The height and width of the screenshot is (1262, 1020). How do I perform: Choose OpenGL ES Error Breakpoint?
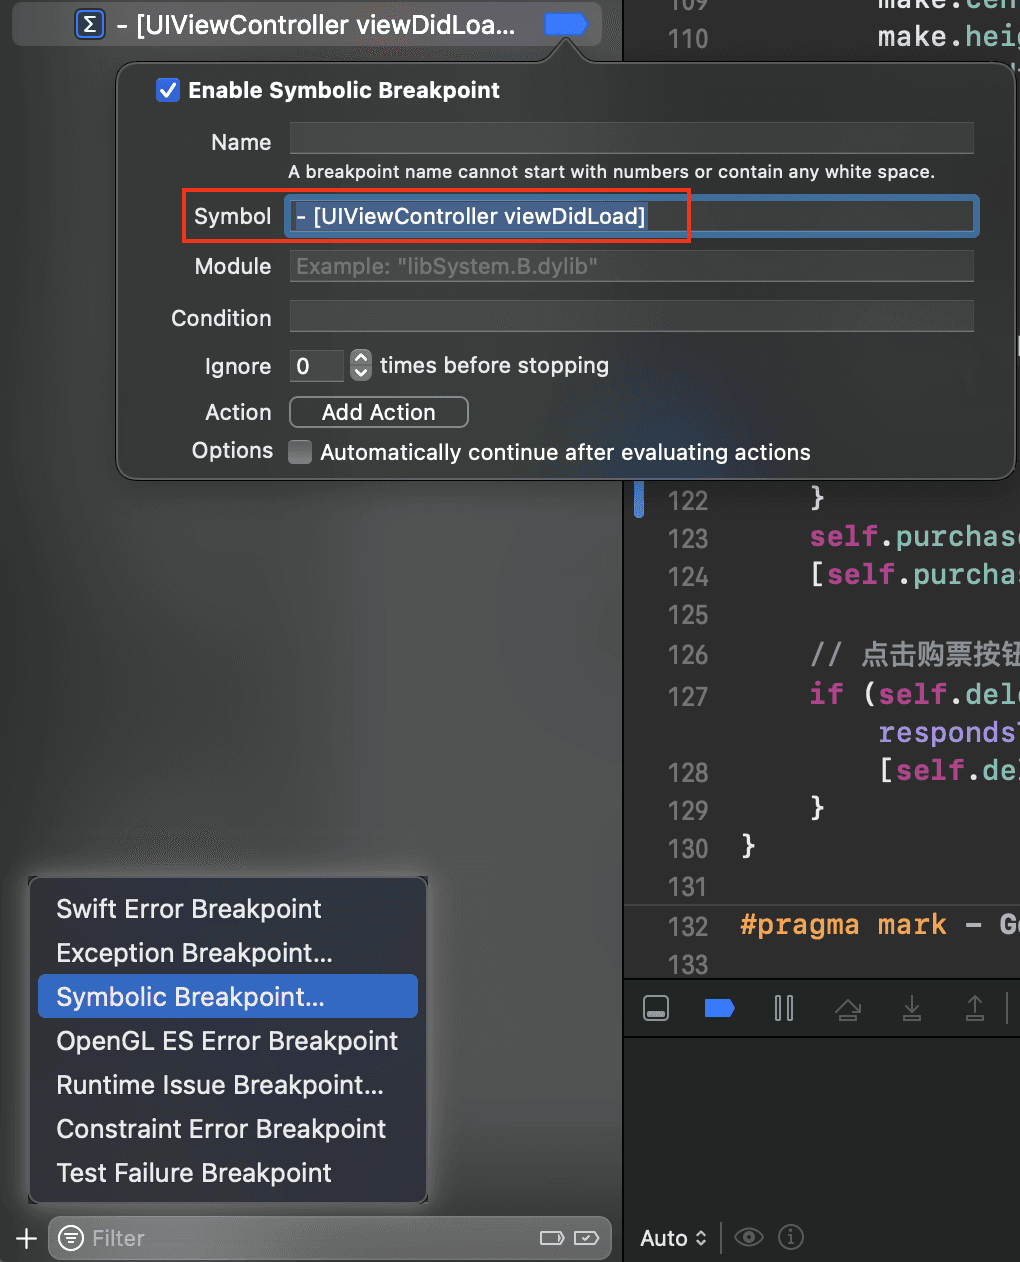[228, 1041]
